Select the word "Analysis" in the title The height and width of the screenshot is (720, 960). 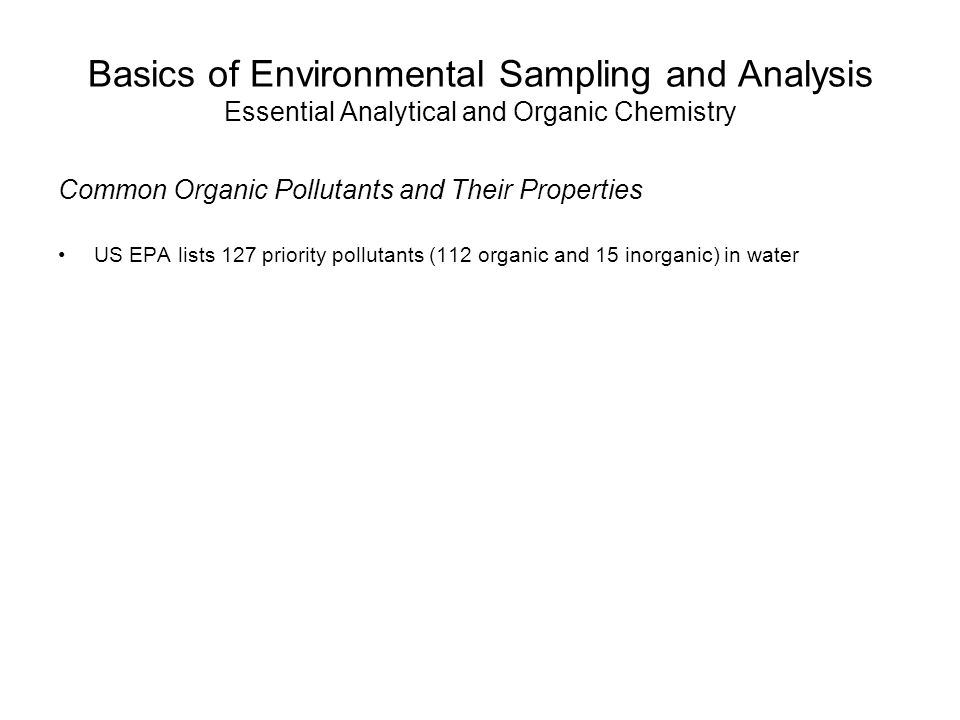coord(805,75)
